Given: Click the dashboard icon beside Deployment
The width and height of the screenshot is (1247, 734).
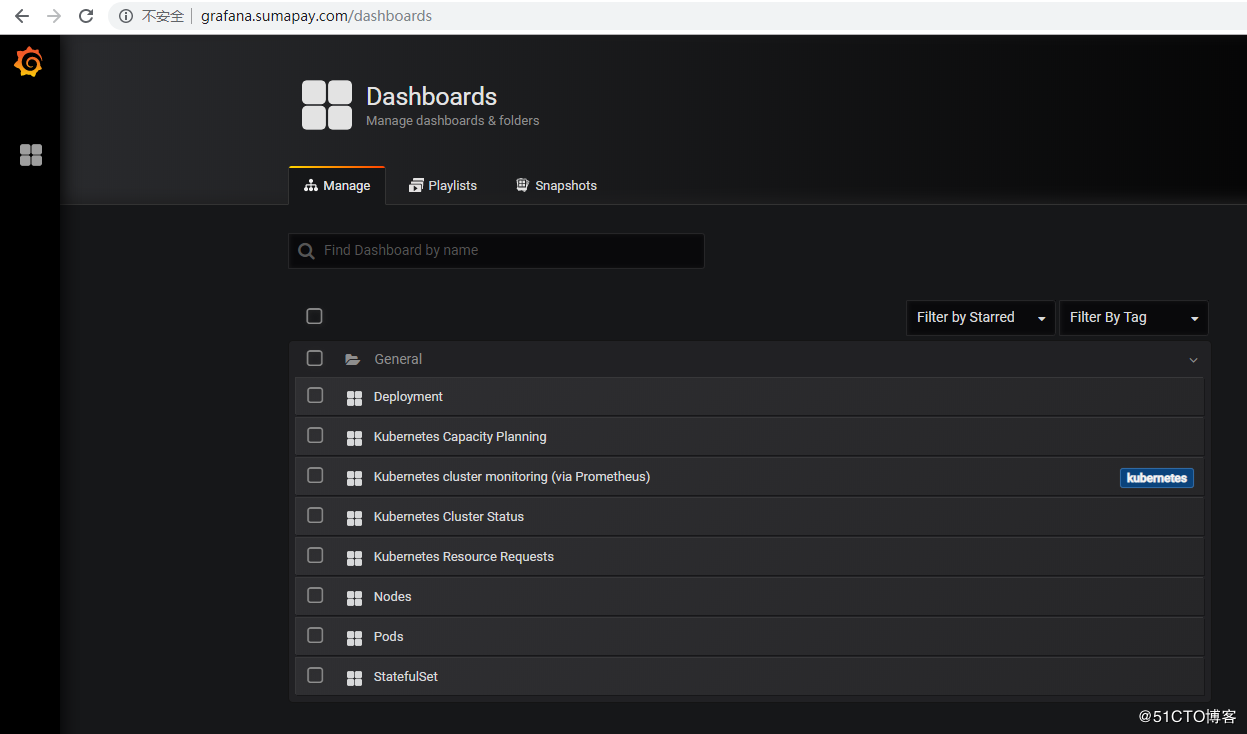Looking at the screenshot, I should click(x=354, y=398).
